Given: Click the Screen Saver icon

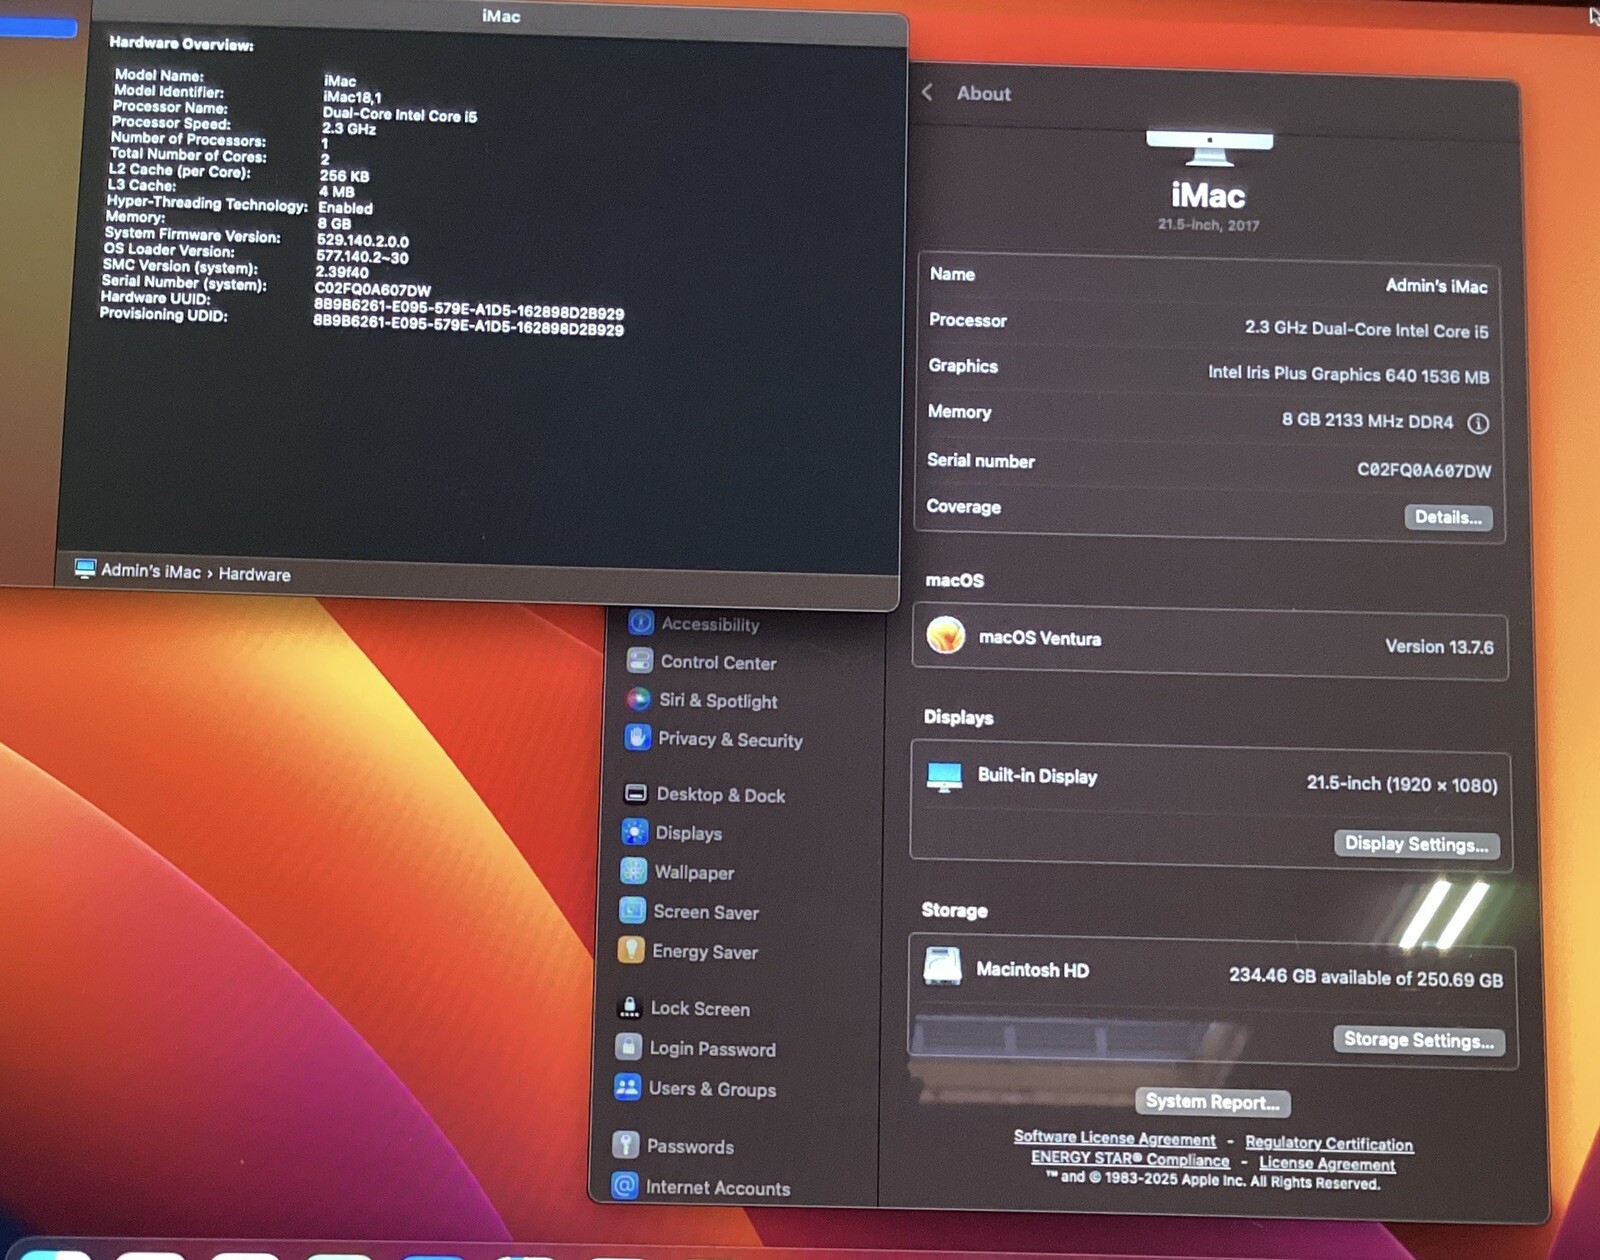Looking at the screenshot, I should (632, 910).
